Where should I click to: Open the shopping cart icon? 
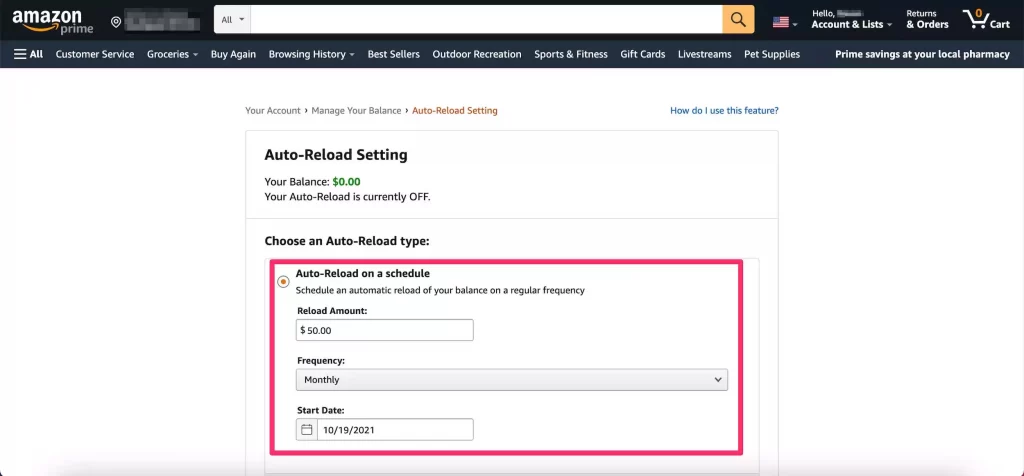(x=985, y=20)
